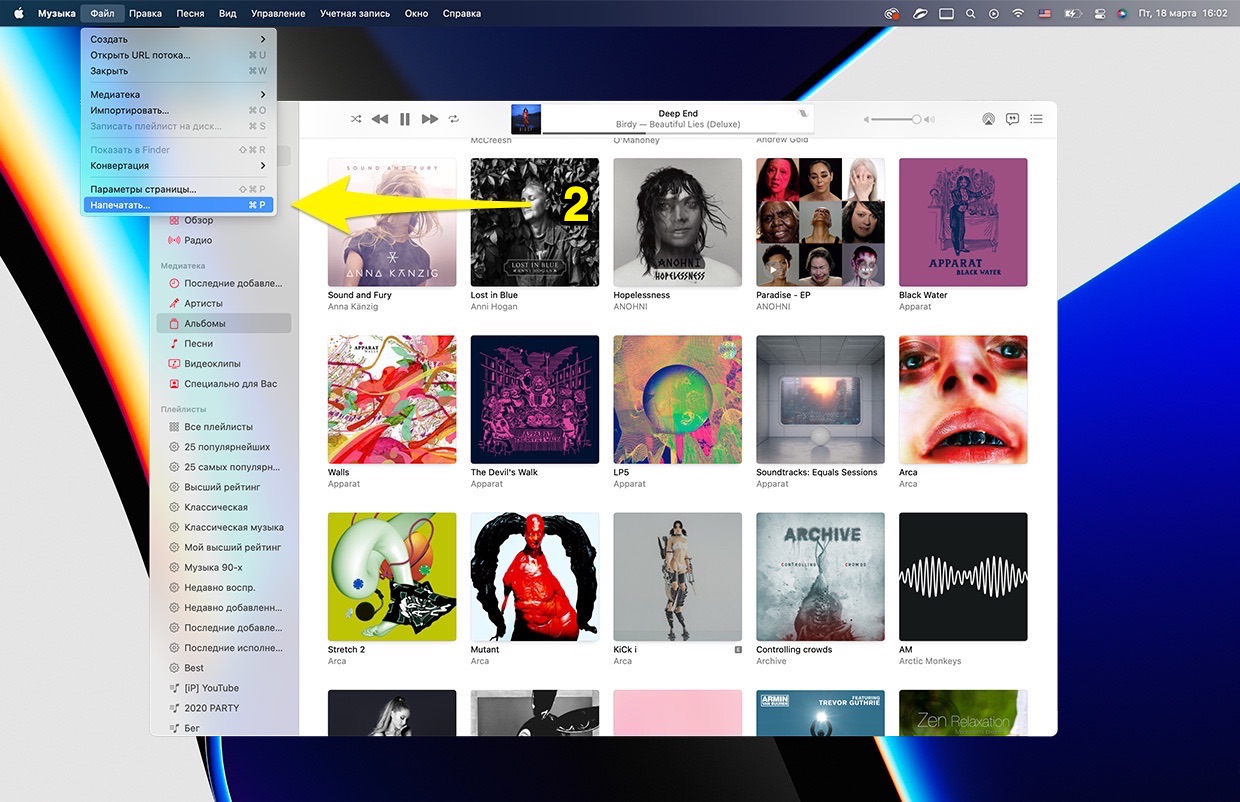Toggle the lyrics panel button

coord(1012,119)
